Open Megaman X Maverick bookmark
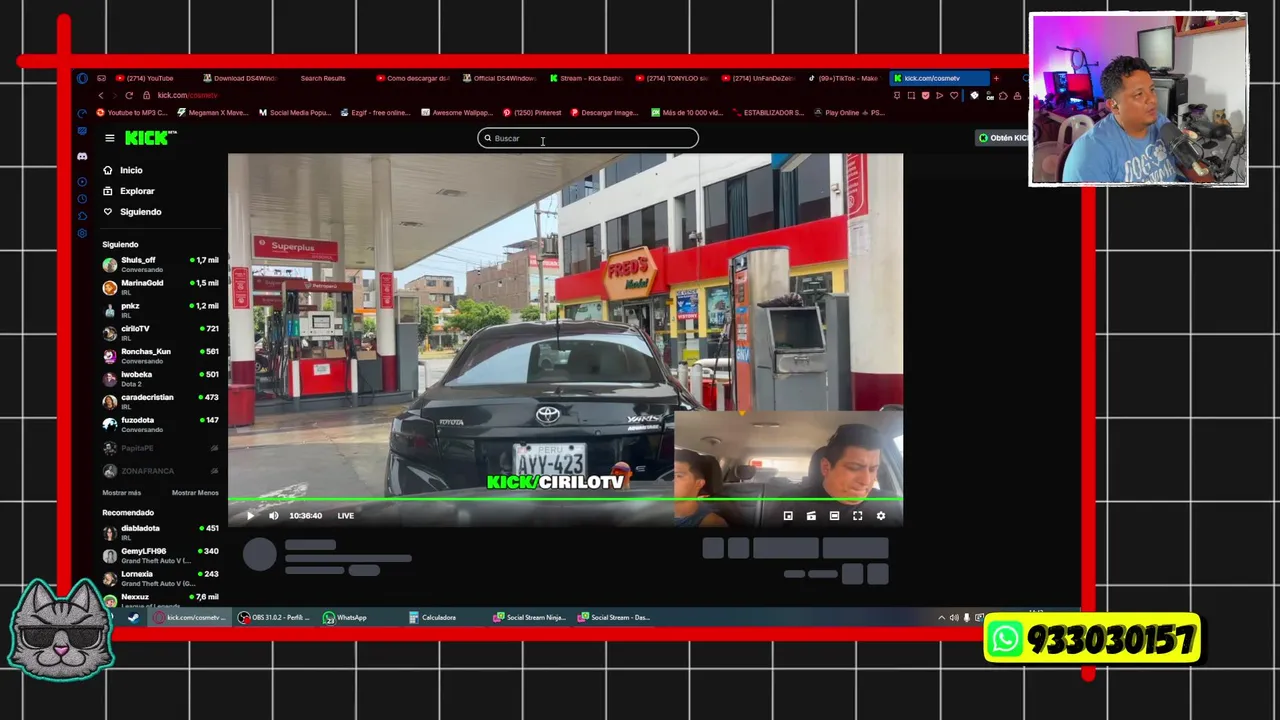The image size is (1280, 720). (x=212, y=113)
